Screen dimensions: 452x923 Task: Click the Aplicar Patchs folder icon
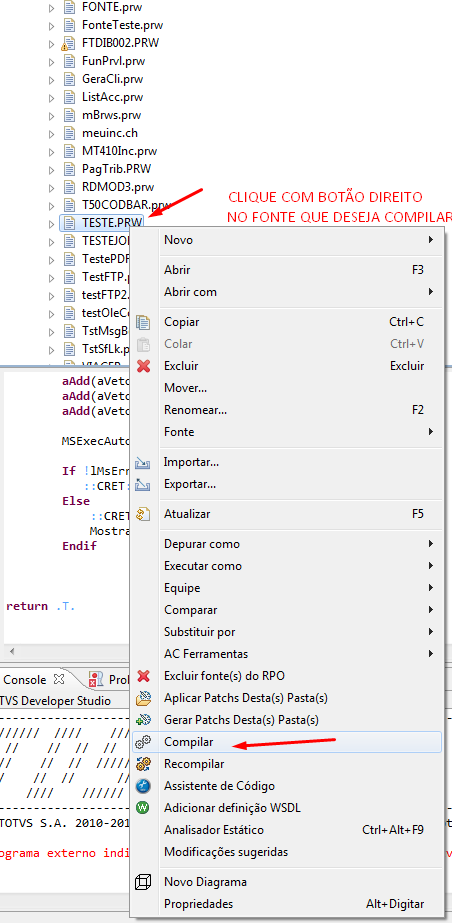143,698
